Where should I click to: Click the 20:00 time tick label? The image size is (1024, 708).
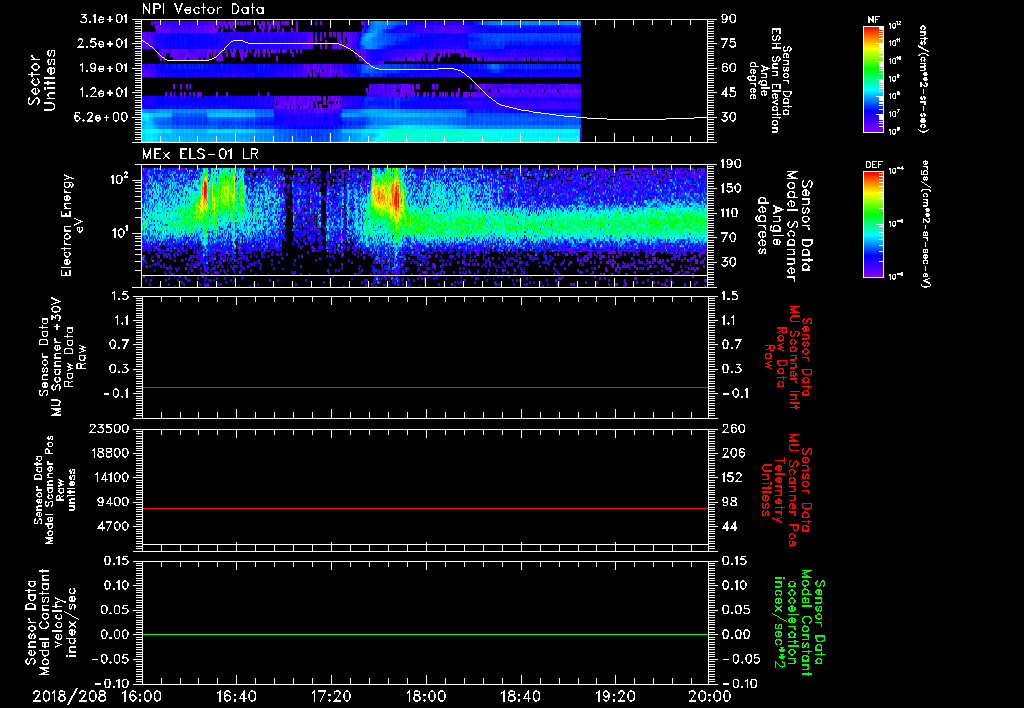710,696
